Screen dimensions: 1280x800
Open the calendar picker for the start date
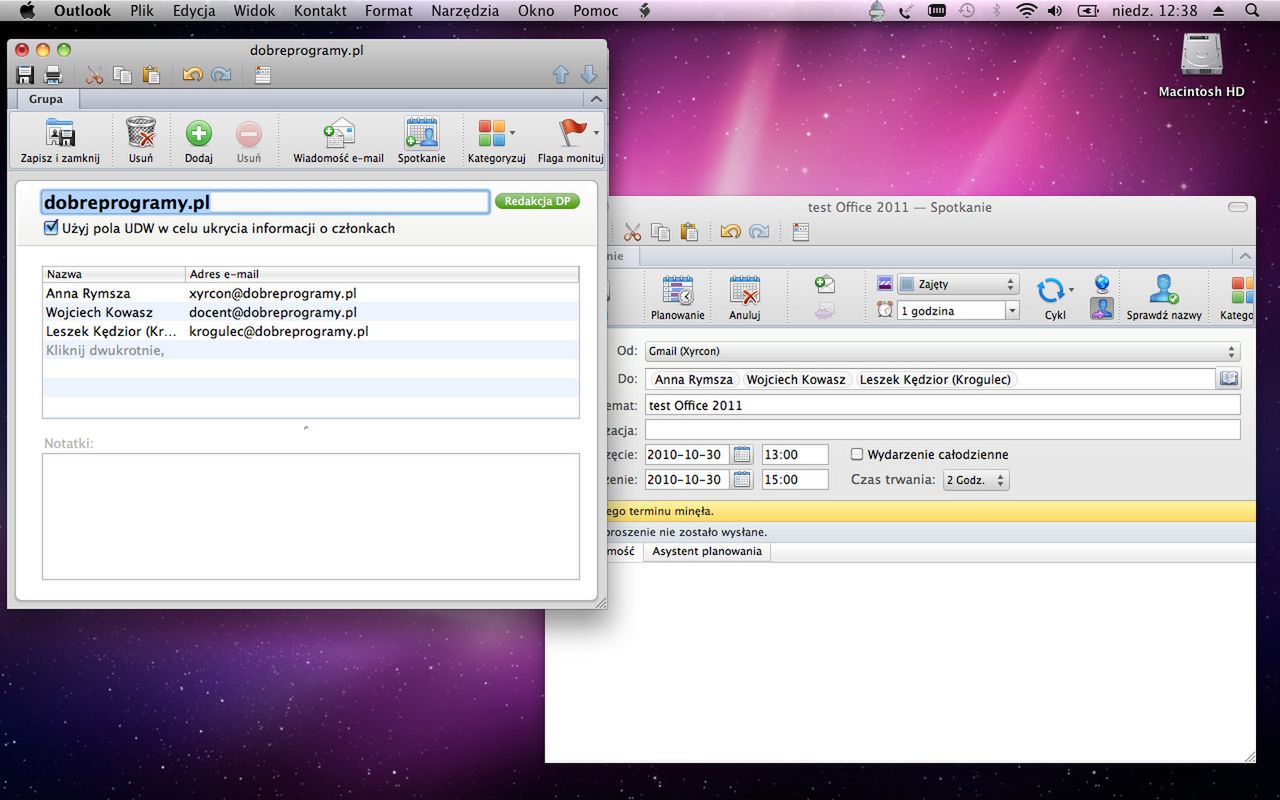(x=741, y=454)
